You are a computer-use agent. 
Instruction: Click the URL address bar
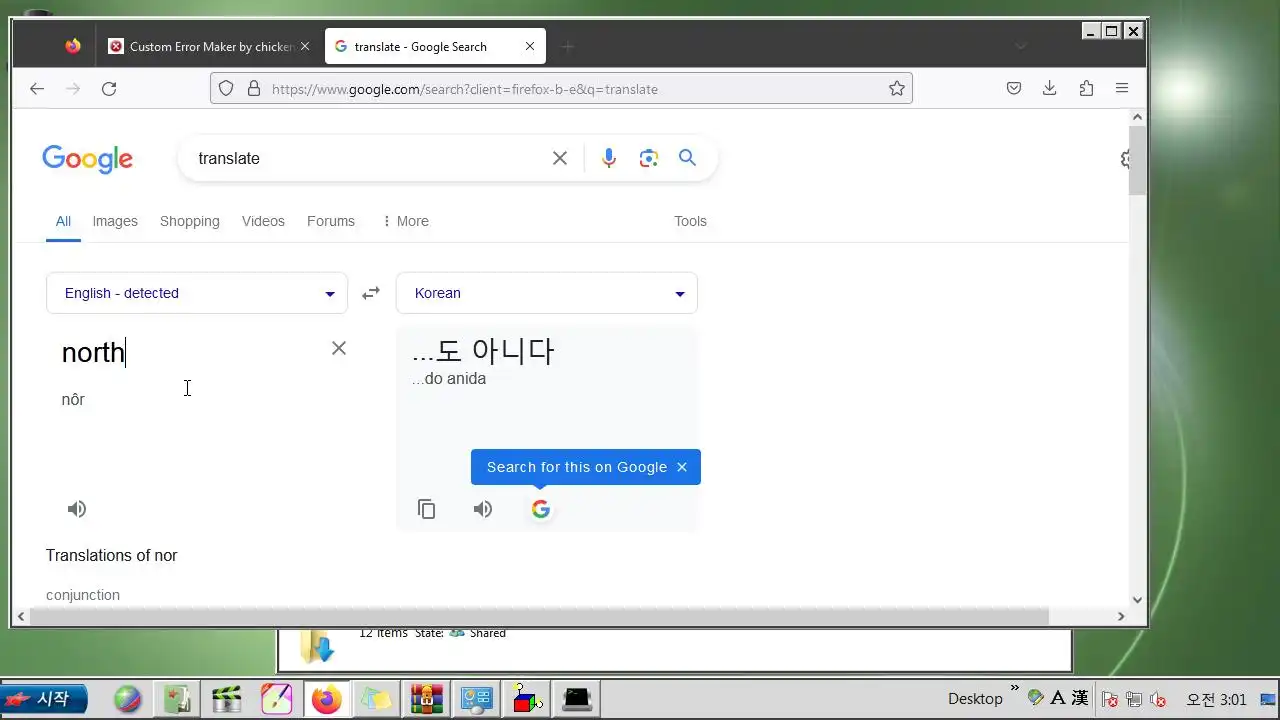[x=560, y=88]
